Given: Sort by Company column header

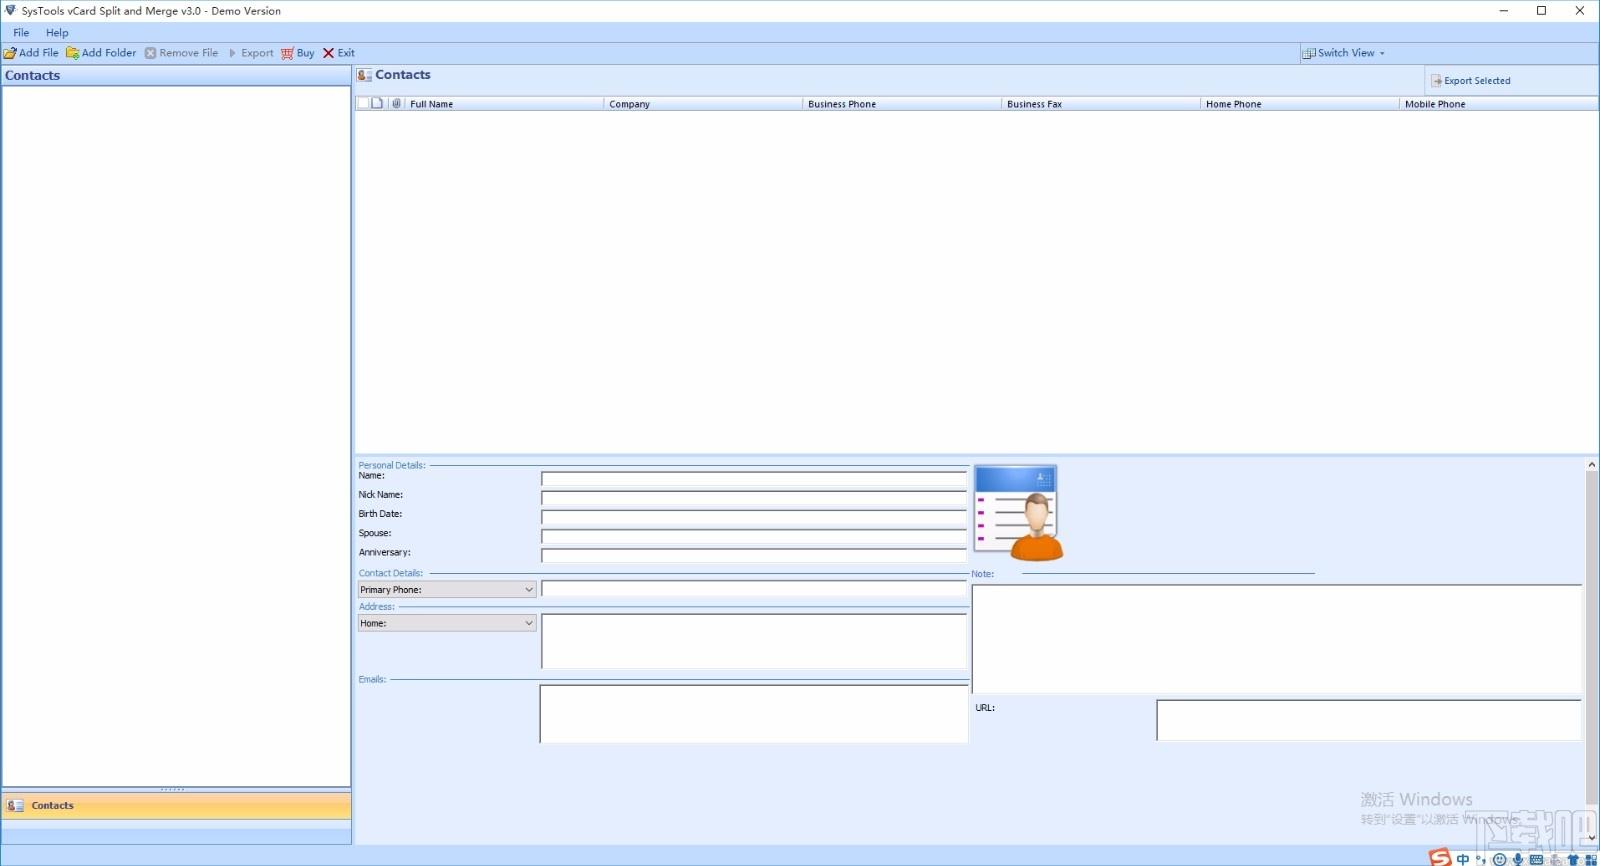Looking at the screenshot, I should (x=703, y=103).
